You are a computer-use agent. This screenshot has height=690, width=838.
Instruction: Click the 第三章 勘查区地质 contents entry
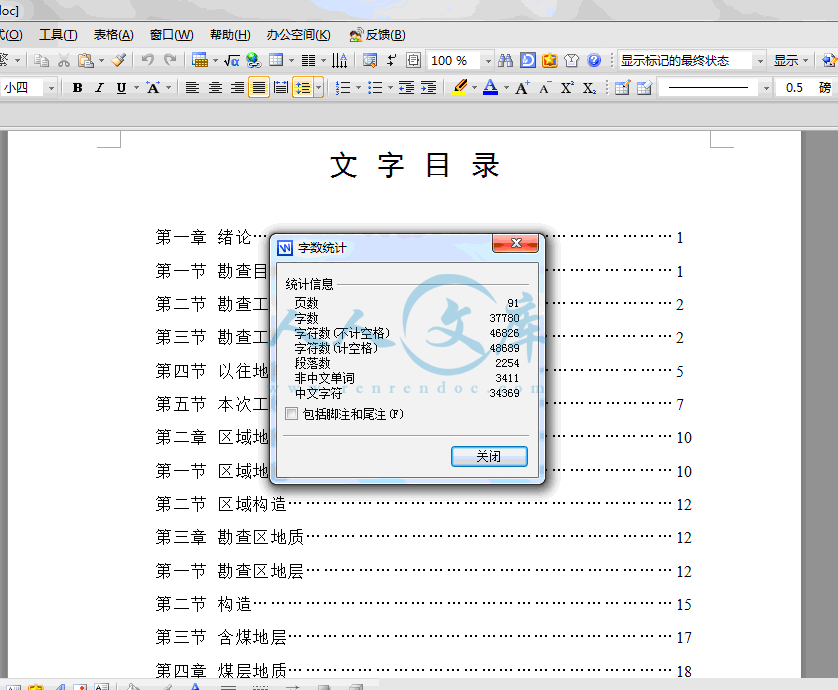click(x=423, y=537)
